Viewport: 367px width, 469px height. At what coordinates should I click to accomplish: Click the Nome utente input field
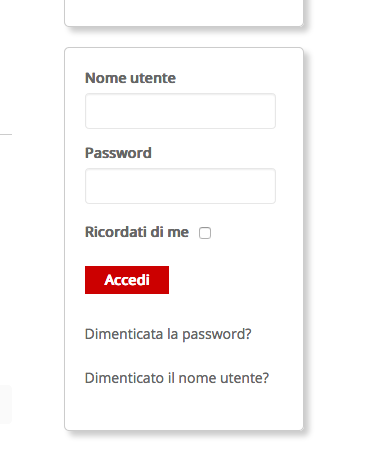click(x=180, y=111)
